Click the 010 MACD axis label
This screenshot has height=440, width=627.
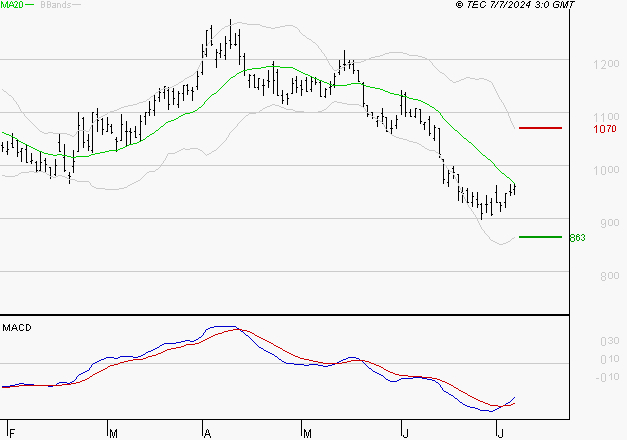[610, 359]
